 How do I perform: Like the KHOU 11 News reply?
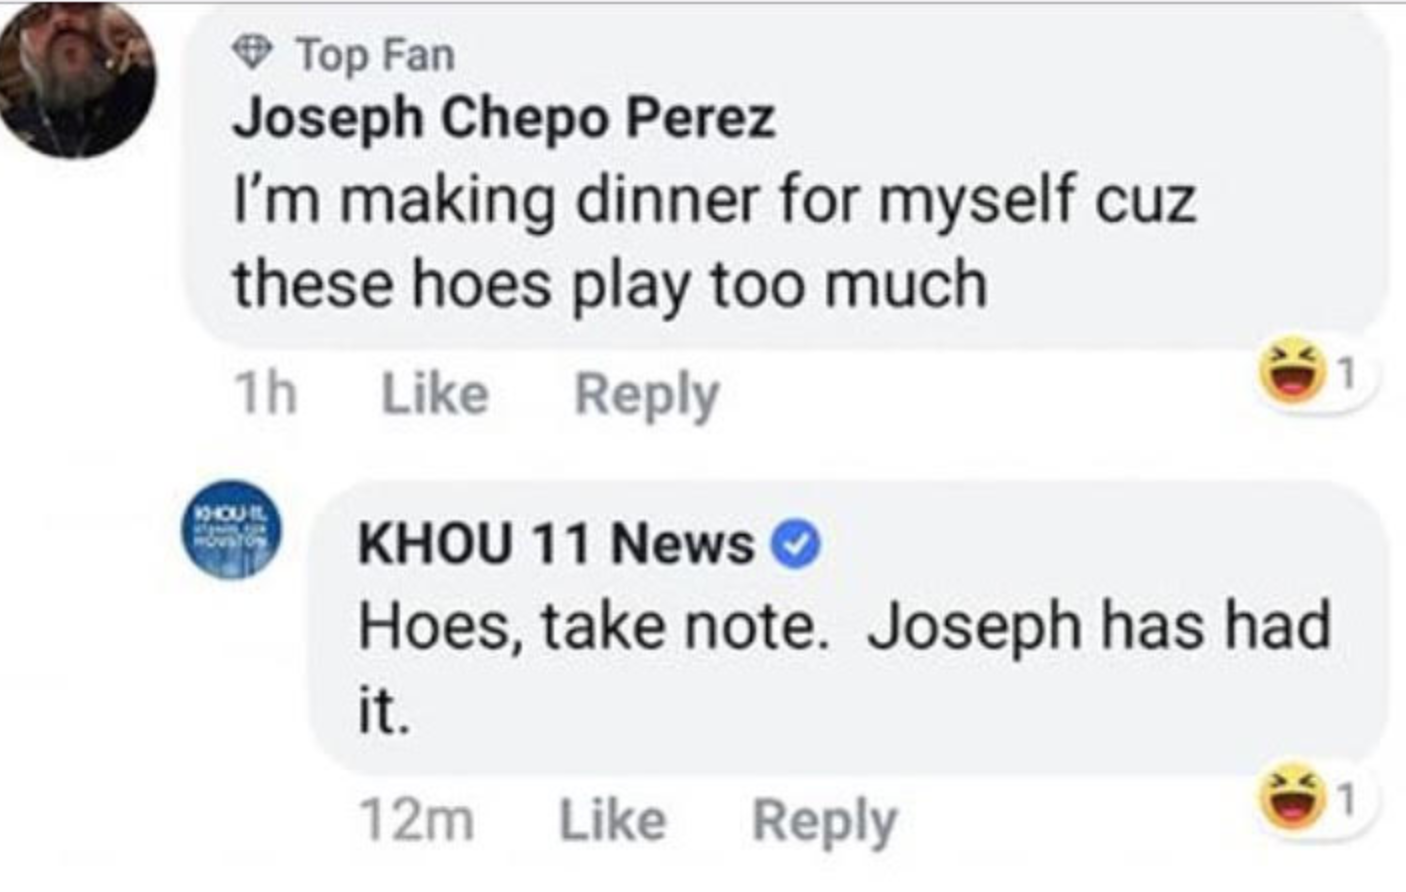click(612, 821)
